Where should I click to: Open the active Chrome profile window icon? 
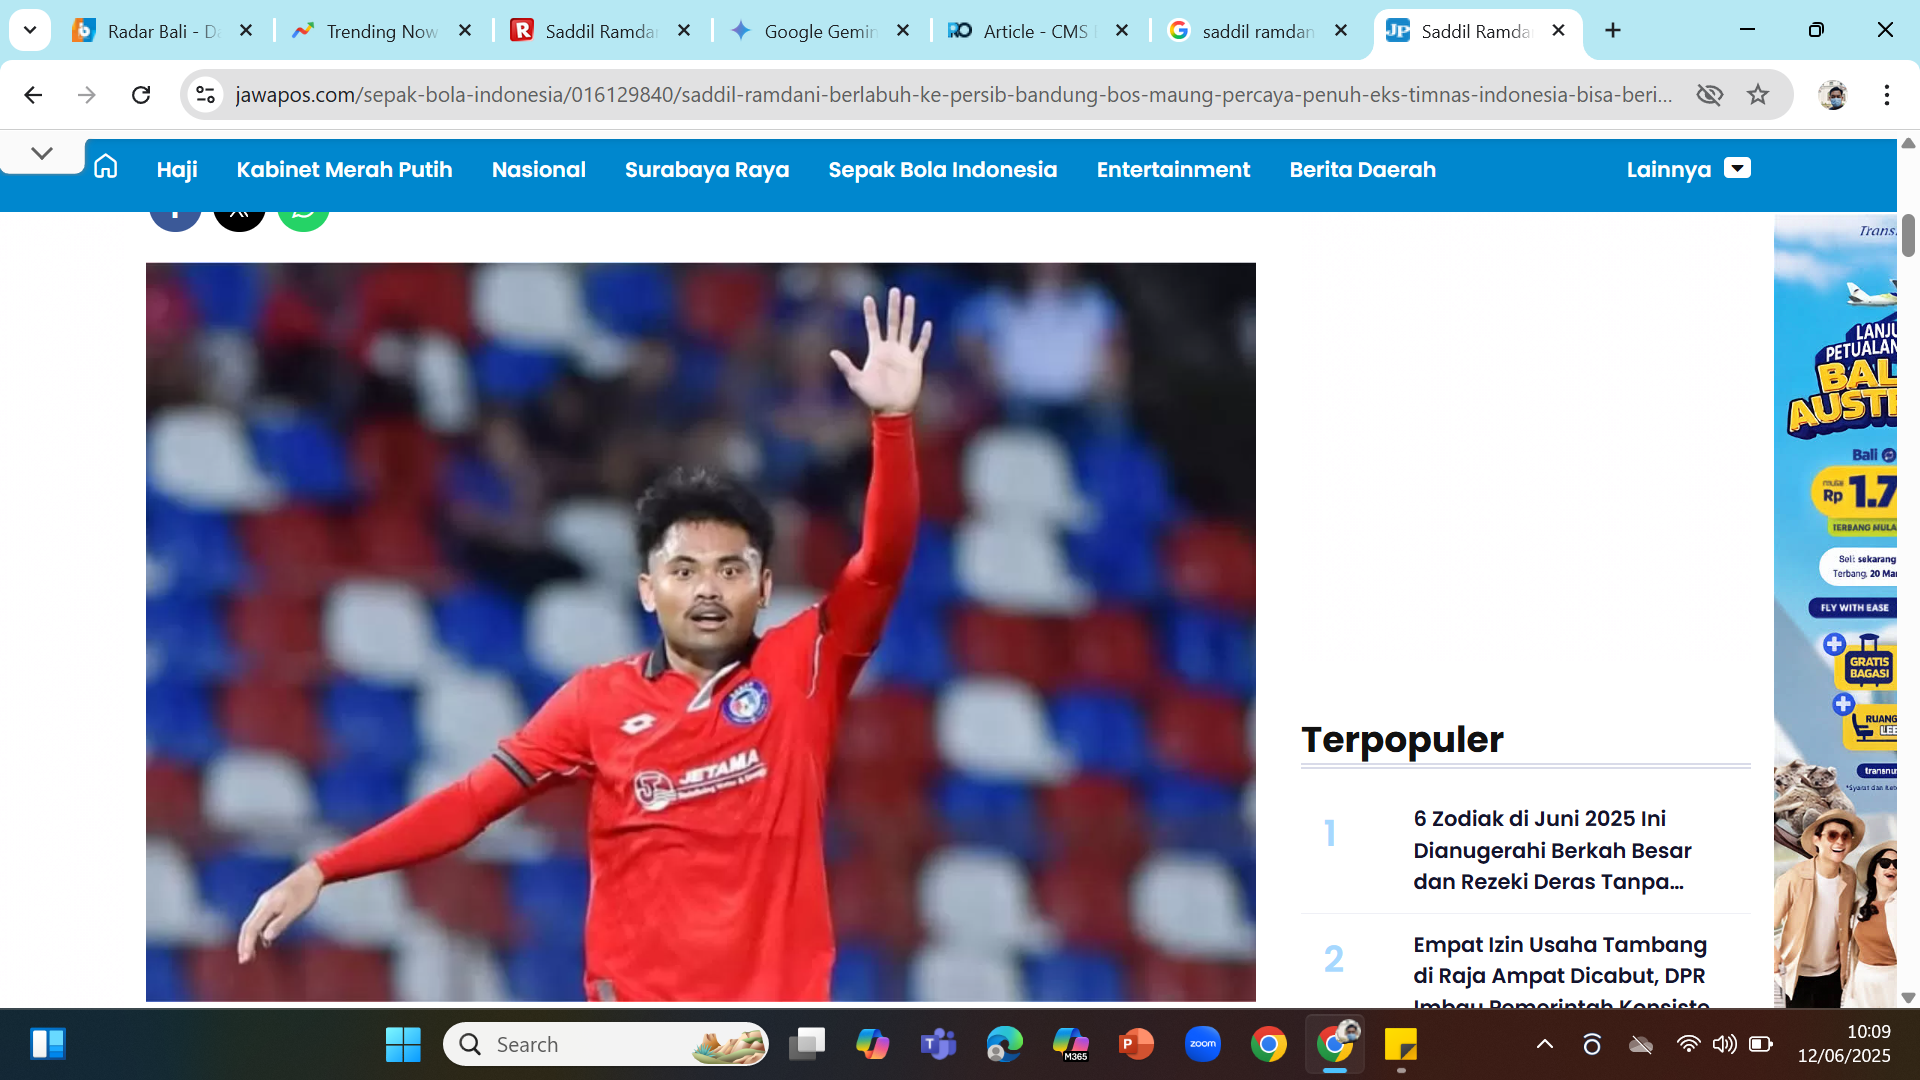1335,1044
